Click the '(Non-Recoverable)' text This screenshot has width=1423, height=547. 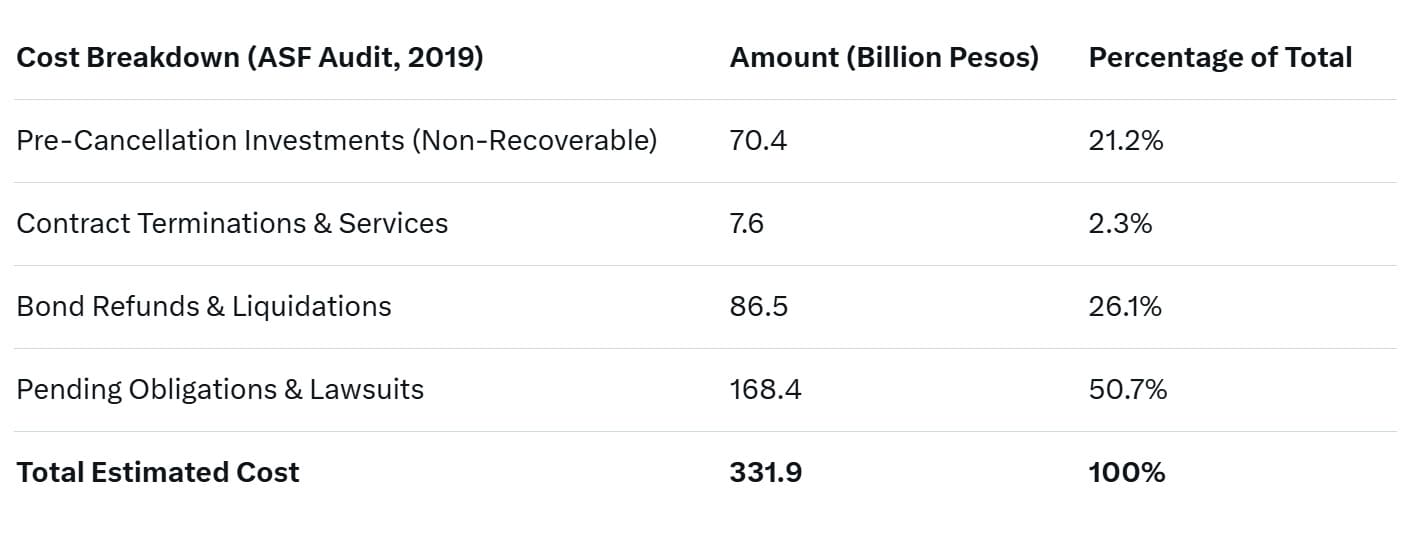534,141
